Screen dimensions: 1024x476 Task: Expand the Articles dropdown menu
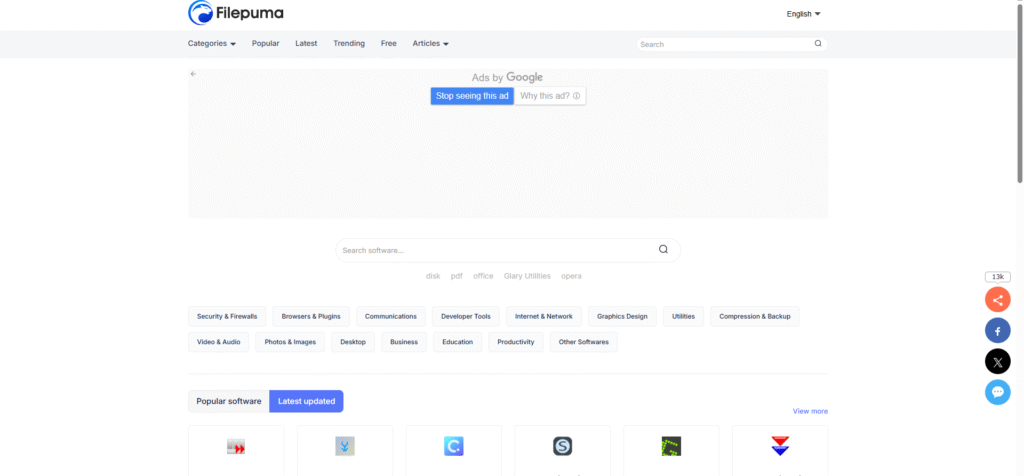click(x=431, y=44)
